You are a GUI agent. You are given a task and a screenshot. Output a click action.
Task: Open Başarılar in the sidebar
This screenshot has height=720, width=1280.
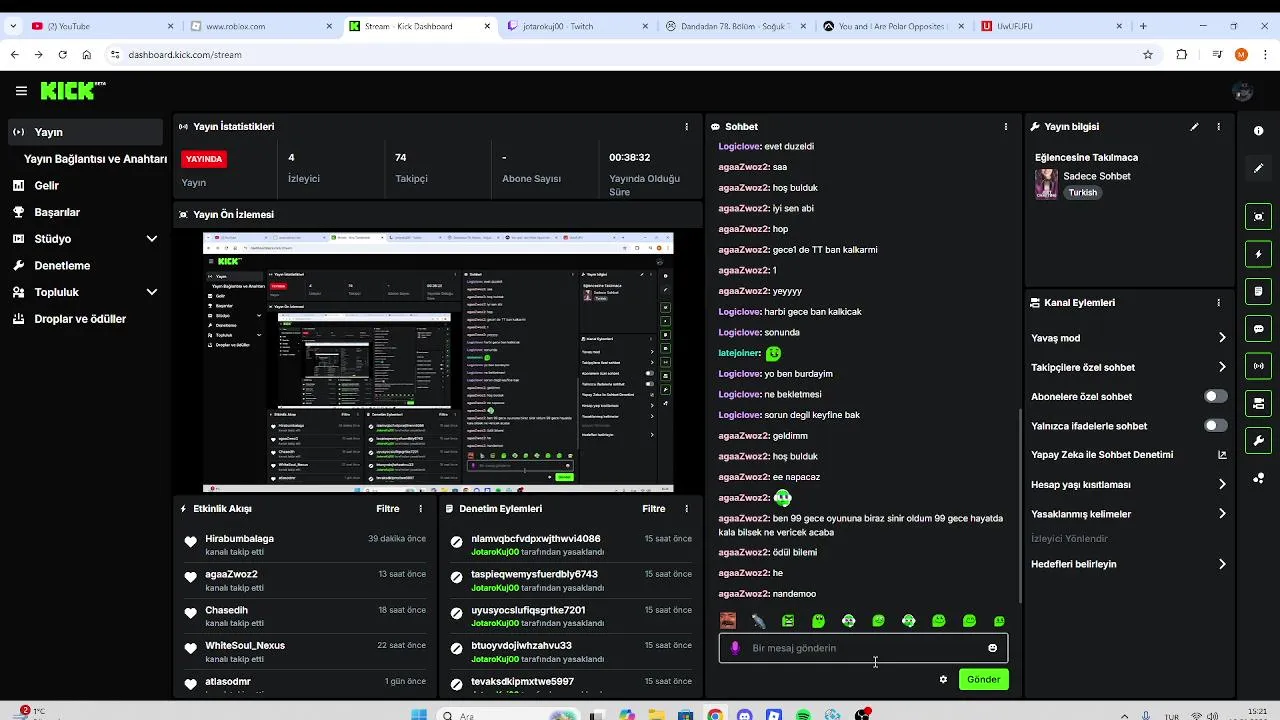(x=57, y=212)
